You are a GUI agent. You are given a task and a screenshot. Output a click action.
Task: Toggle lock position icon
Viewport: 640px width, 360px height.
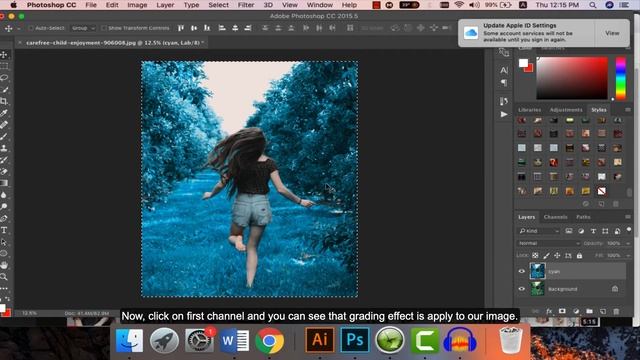557,256
